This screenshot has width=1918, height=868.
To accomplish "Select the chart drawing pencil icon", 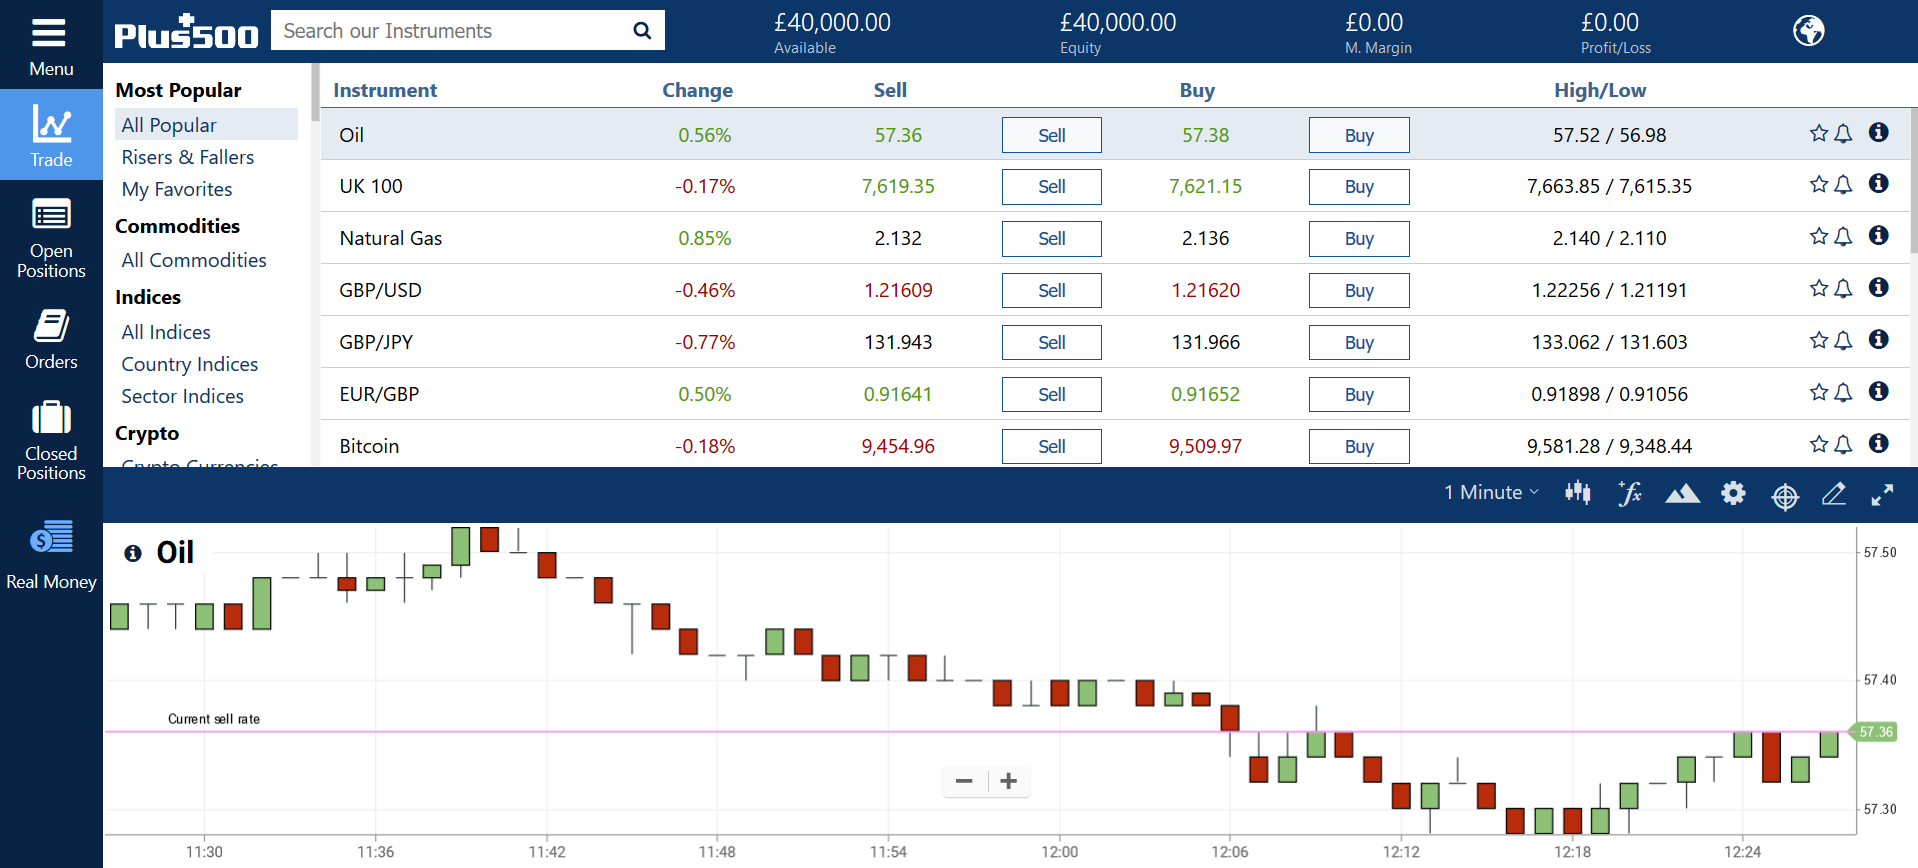I will 1834,493.
